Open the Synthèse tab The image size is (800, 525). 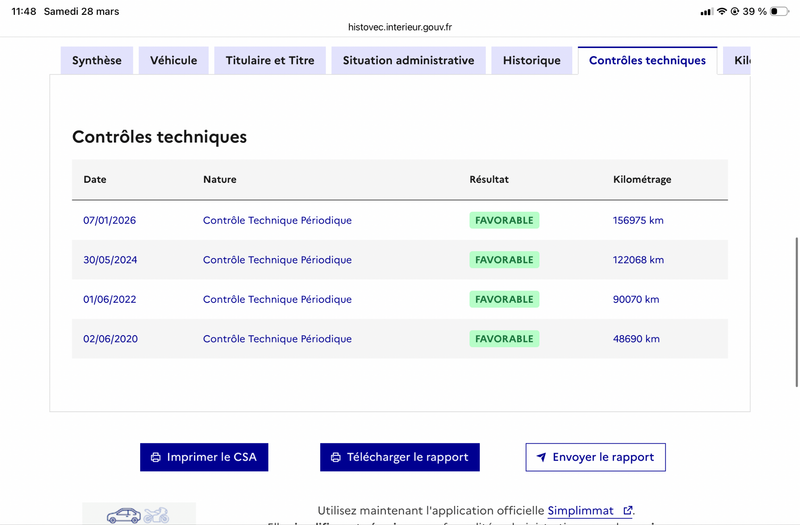pyautogui.click(x=97, y=60)
